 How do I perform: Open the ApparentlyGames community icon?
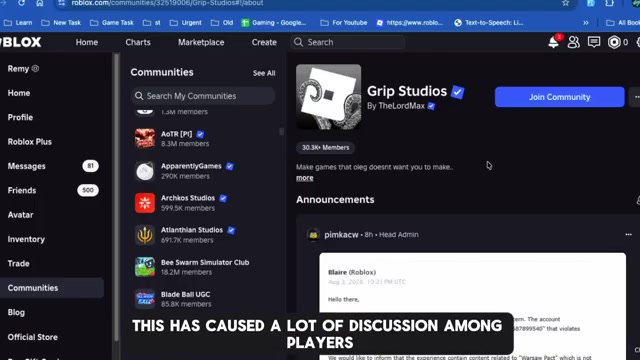coord(145,171)
